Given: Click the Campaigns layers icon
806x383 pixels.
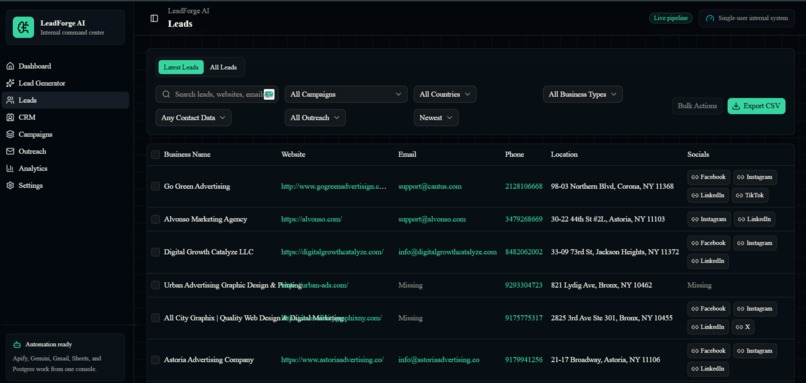Looking at the screenshot, I should tap(10, 134).
